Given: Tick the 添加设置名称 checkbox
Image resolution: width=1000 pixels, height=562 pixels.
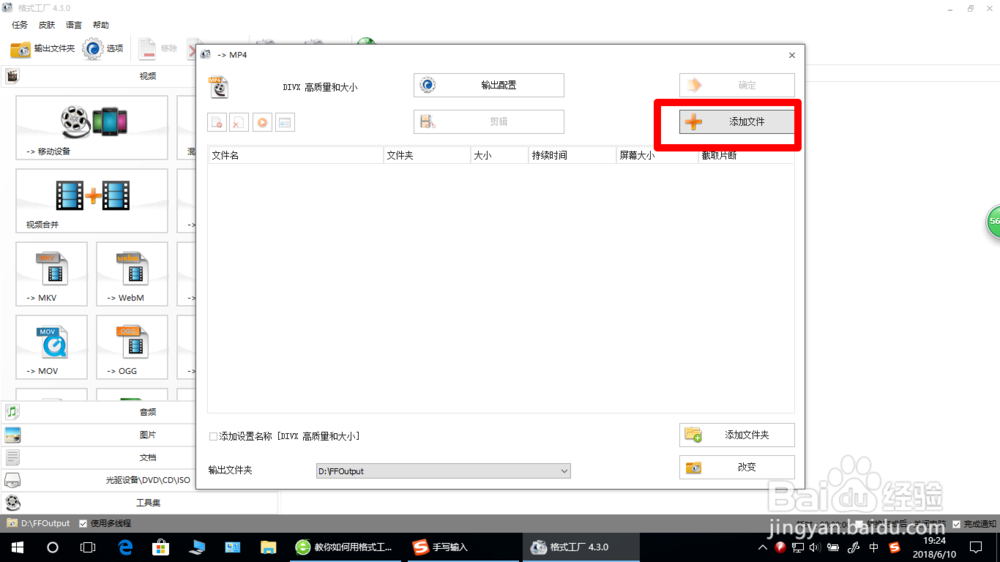Looking at the screenshot, I should pyautogui.click(x=213, y=436).
